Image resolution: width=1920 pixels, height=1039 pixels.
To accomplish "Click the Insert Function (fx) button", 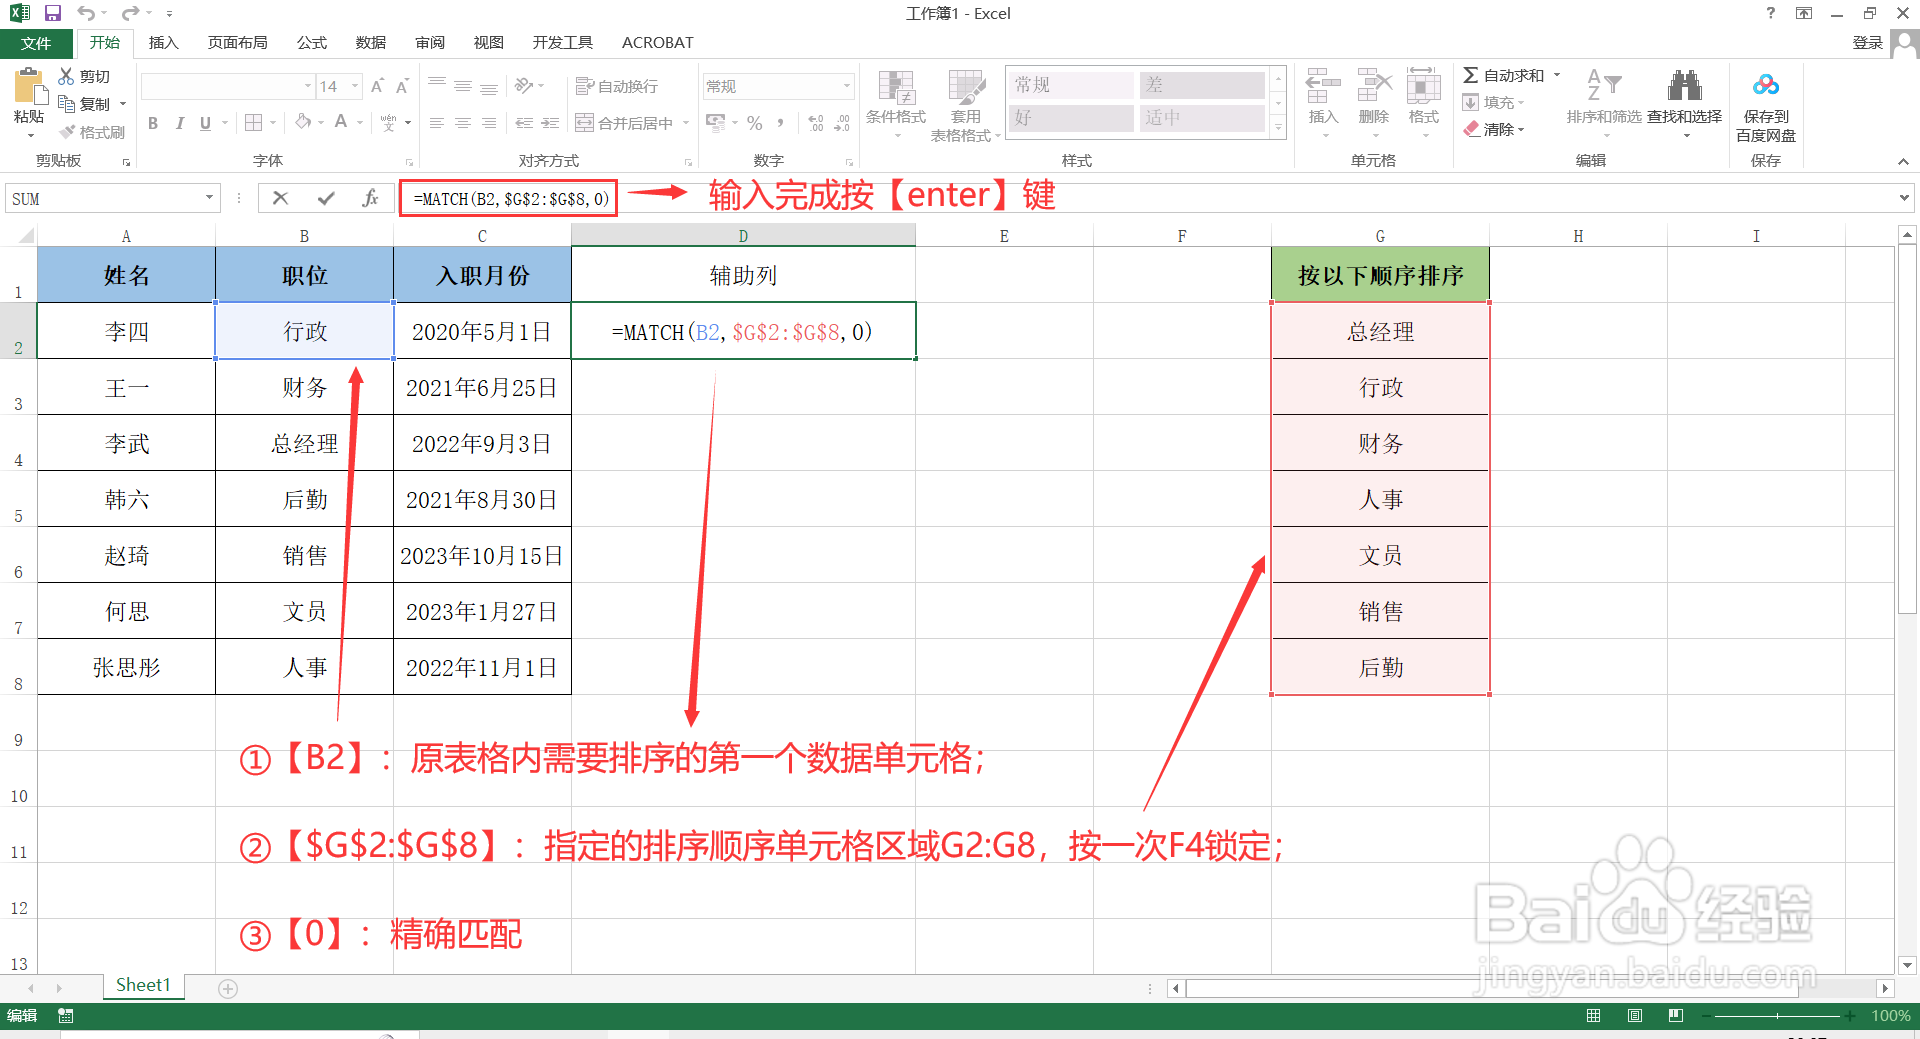I will [x=371, y=197].
